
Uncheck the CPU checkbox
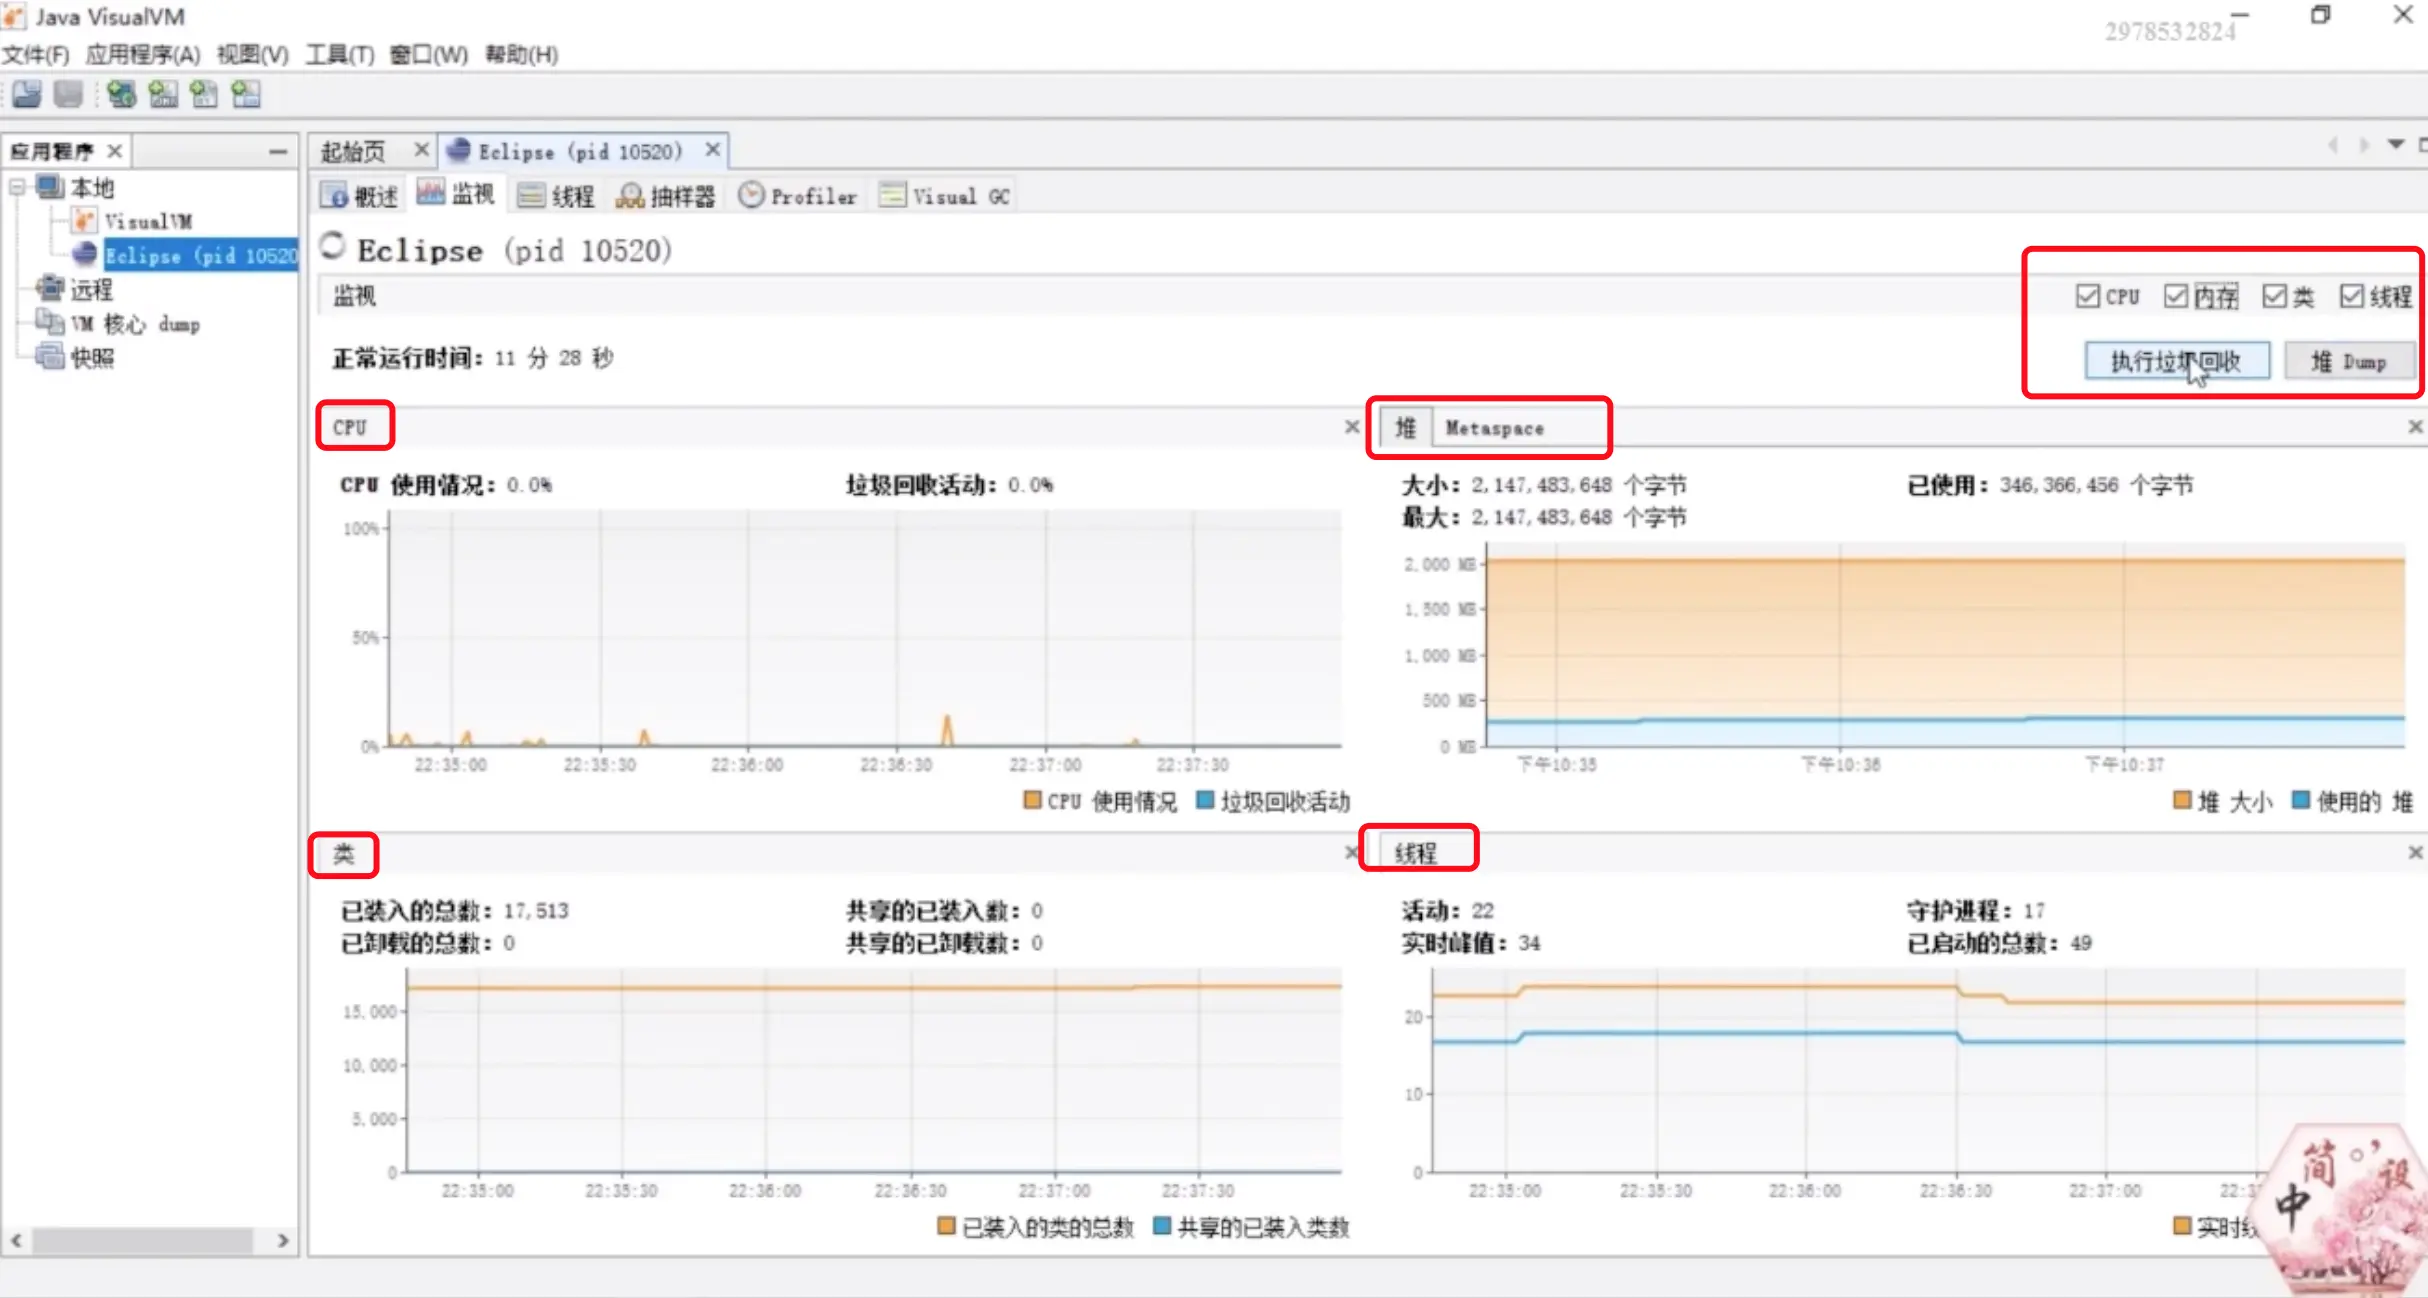point(2086,296)
